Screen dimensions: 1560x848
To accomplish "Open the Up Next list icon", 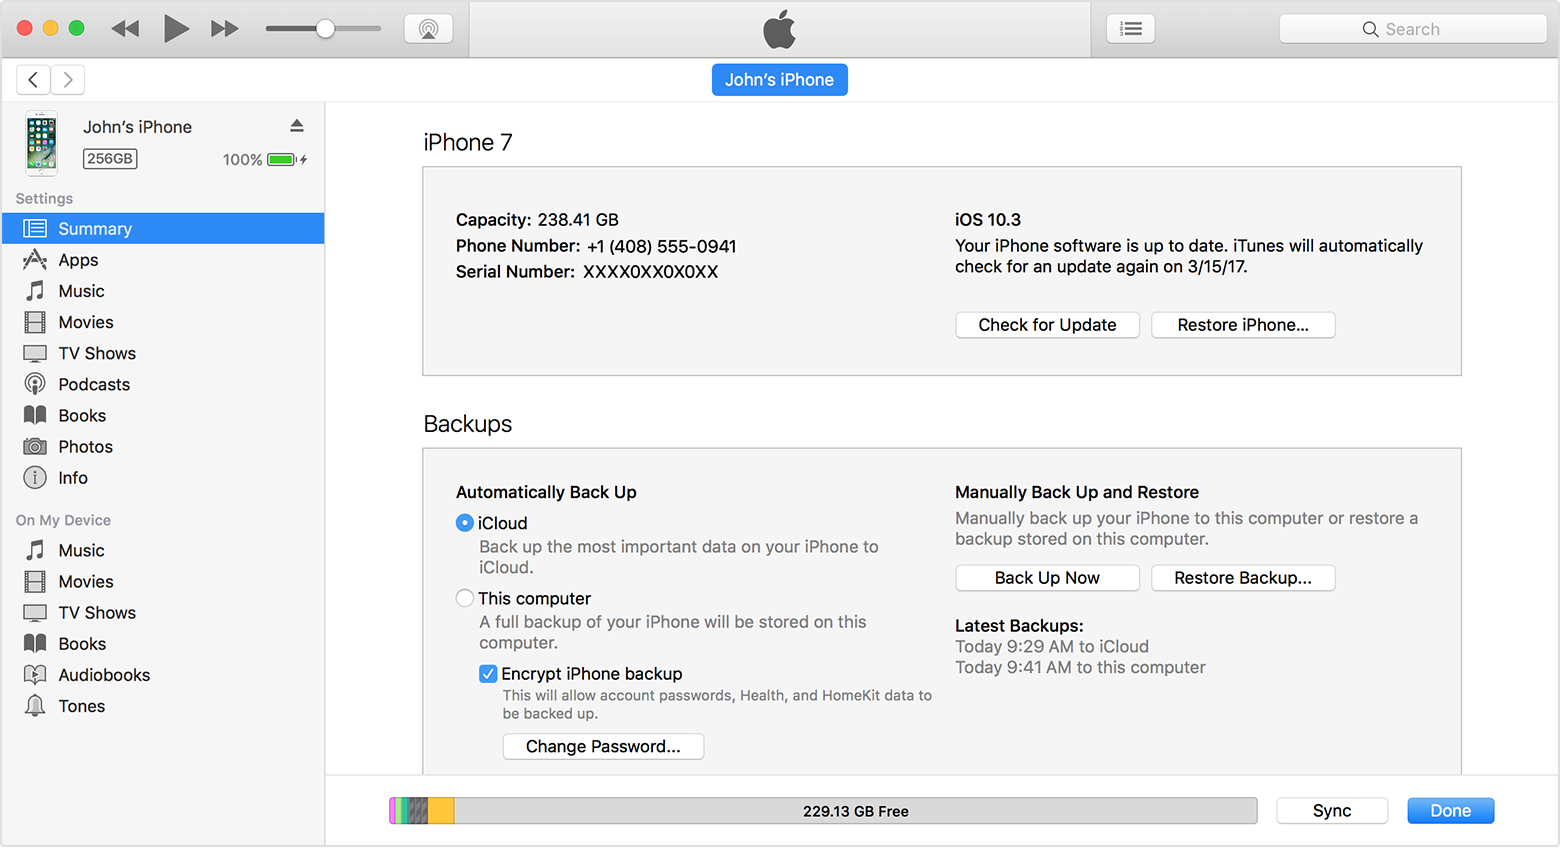I will coord(1131,29).
